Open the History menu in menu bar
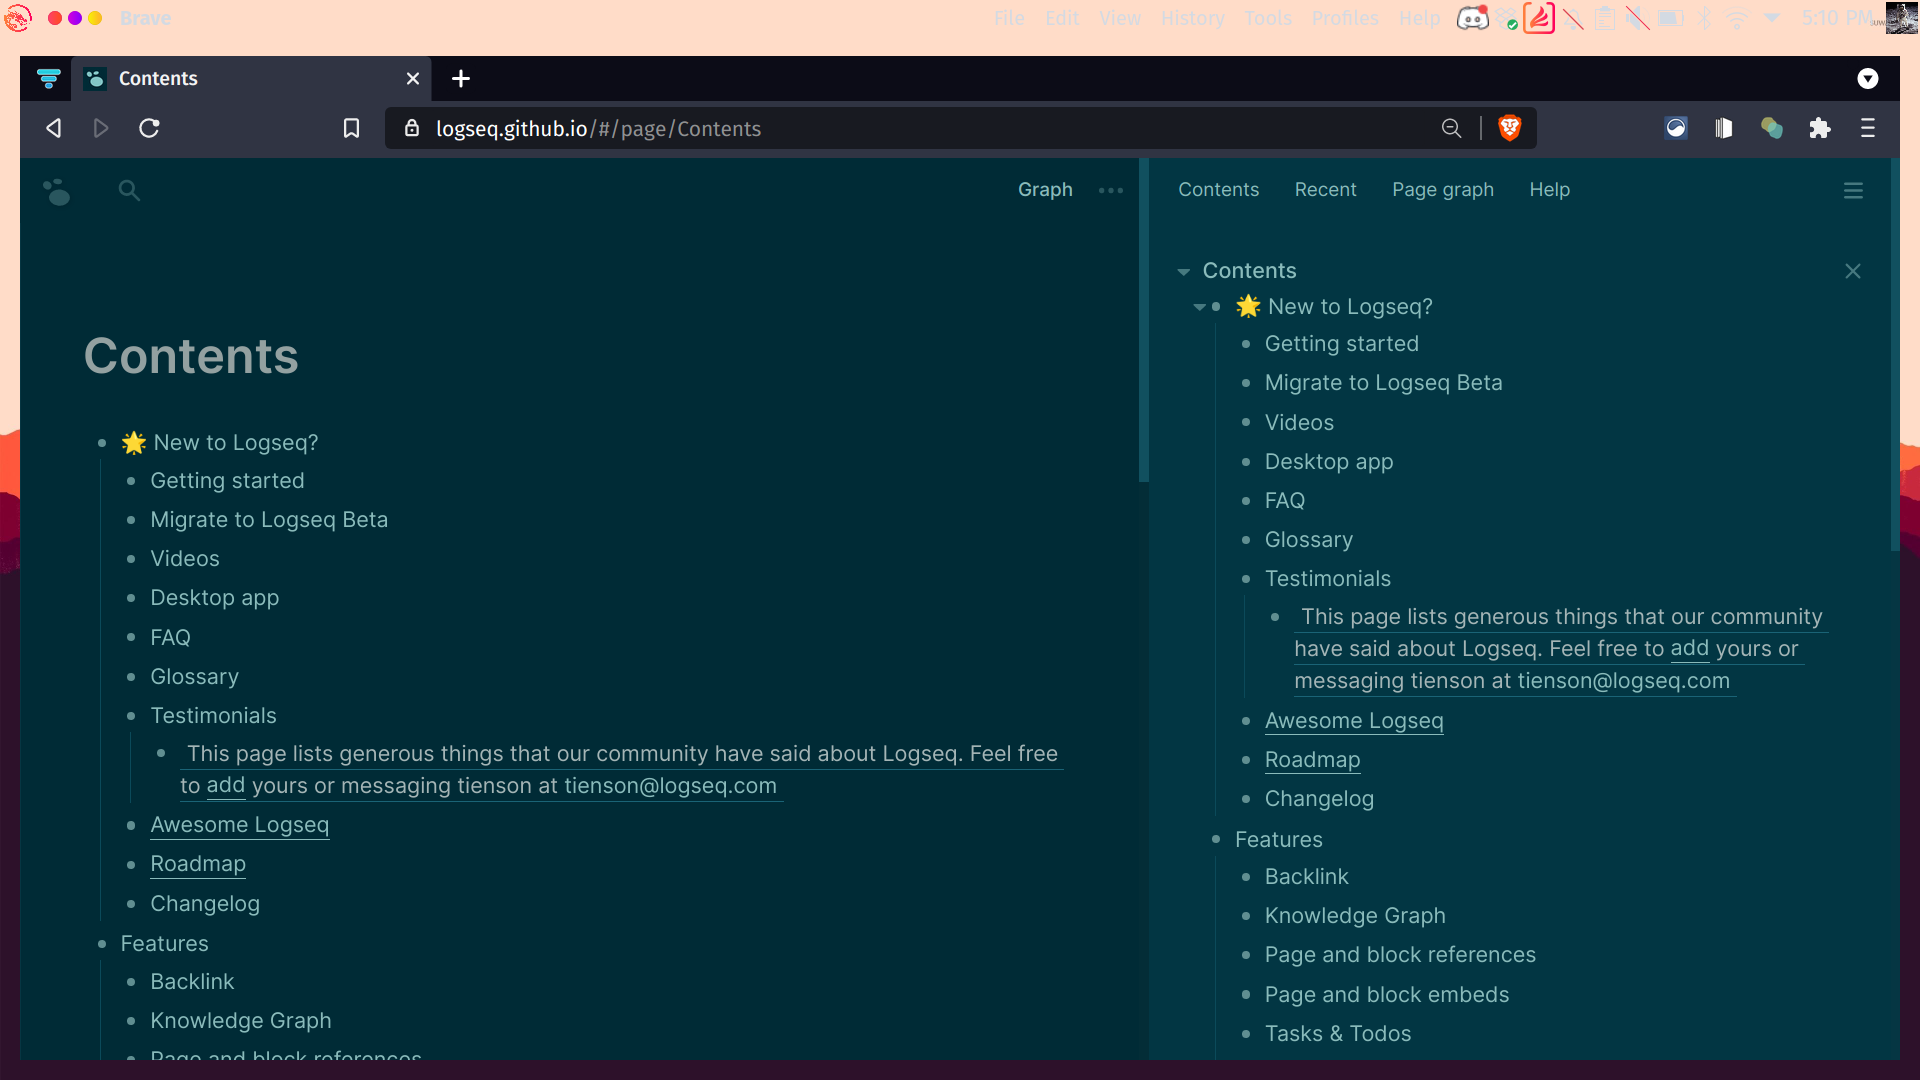Screen dimensions: 1920x1080 1192,18
